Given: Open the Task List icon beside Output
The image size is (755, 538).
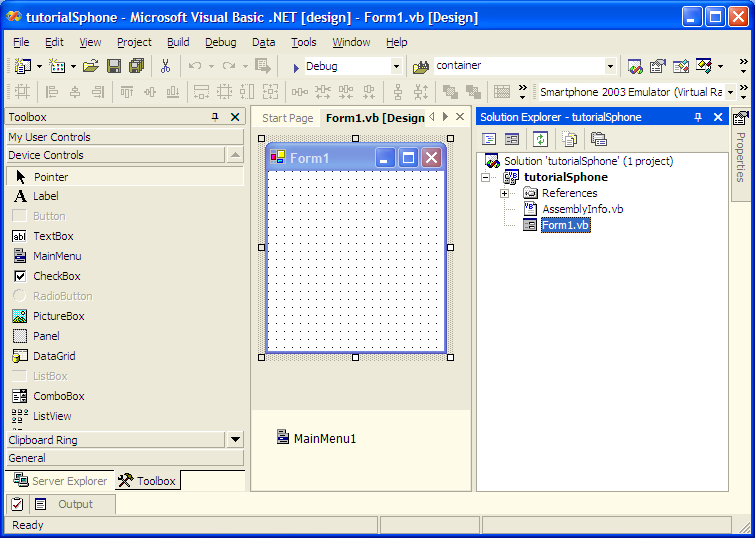Looking at the screenshot, I should coord(18,504).
